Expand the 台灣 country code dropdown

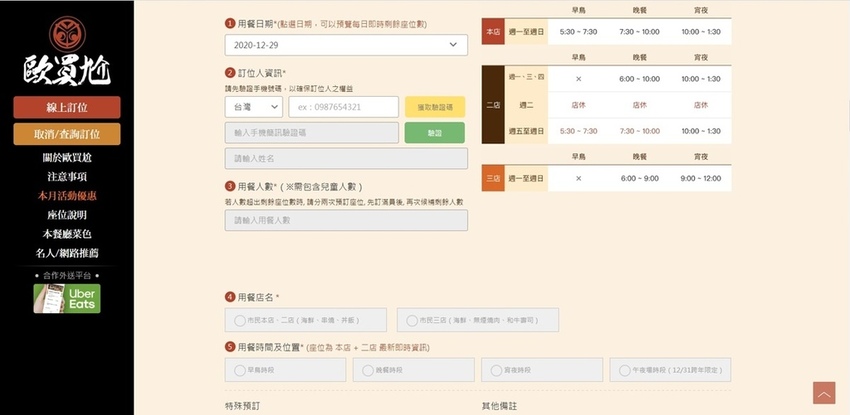(x=253, y=107)
